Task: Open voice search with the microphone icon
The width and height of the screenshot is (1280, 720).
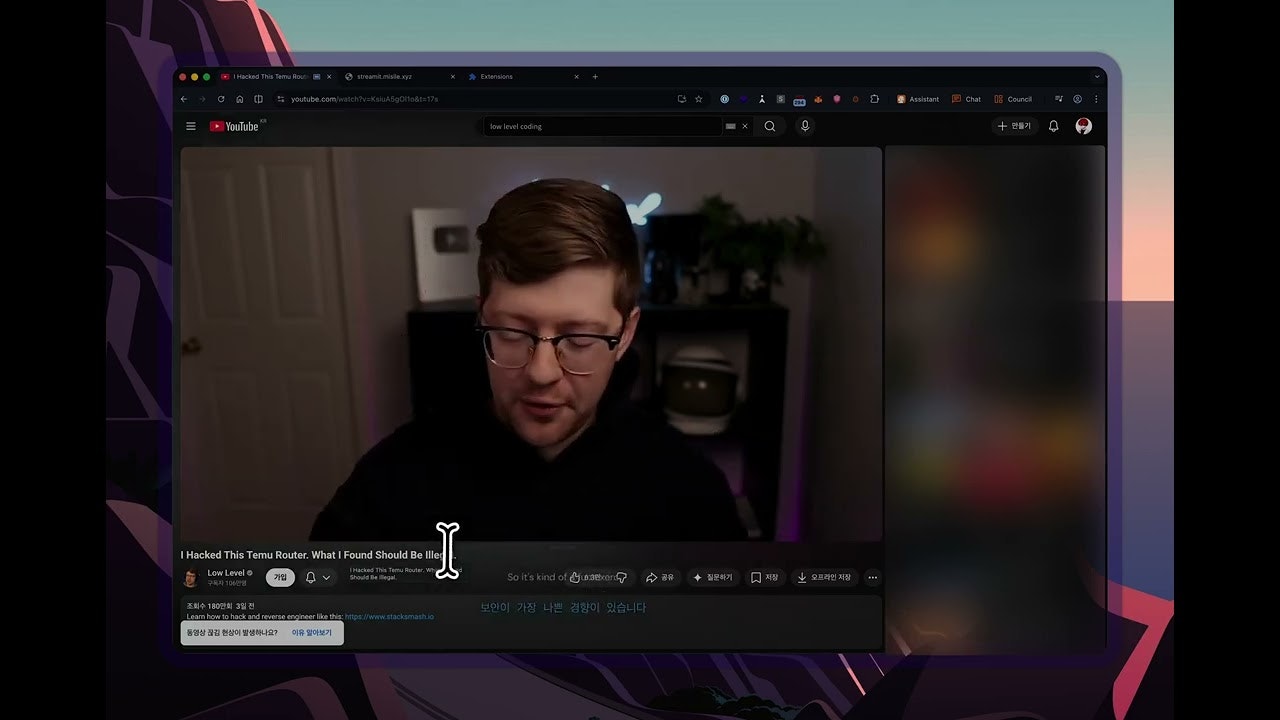Action: (x=806, y=126)
